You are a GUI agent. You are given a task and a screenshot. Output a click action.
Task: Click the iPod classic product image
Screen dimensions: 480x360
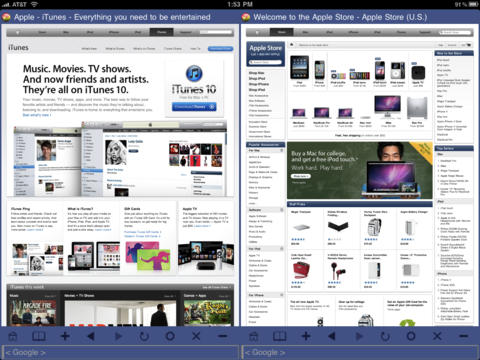[398, 70]
